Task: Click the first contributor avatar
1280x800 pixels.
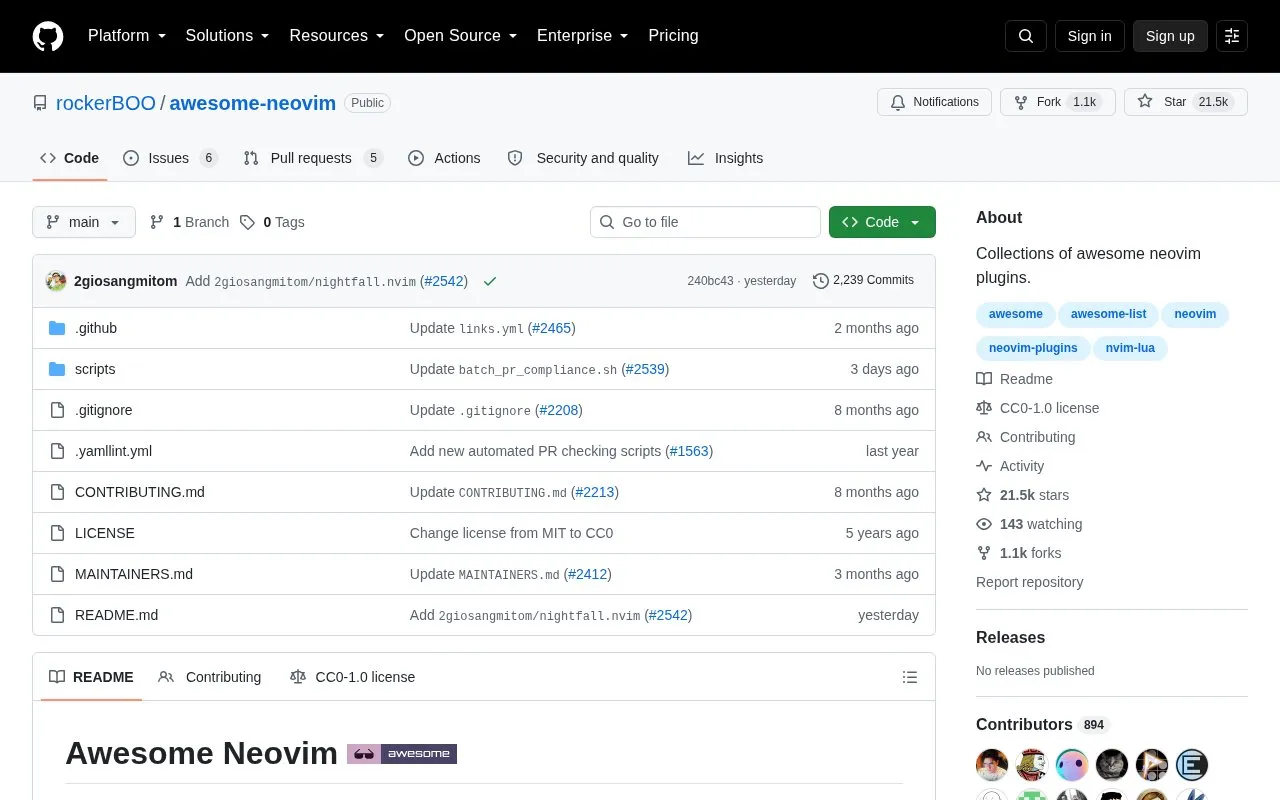Action: pyautogui.click(x=992, y=765)
